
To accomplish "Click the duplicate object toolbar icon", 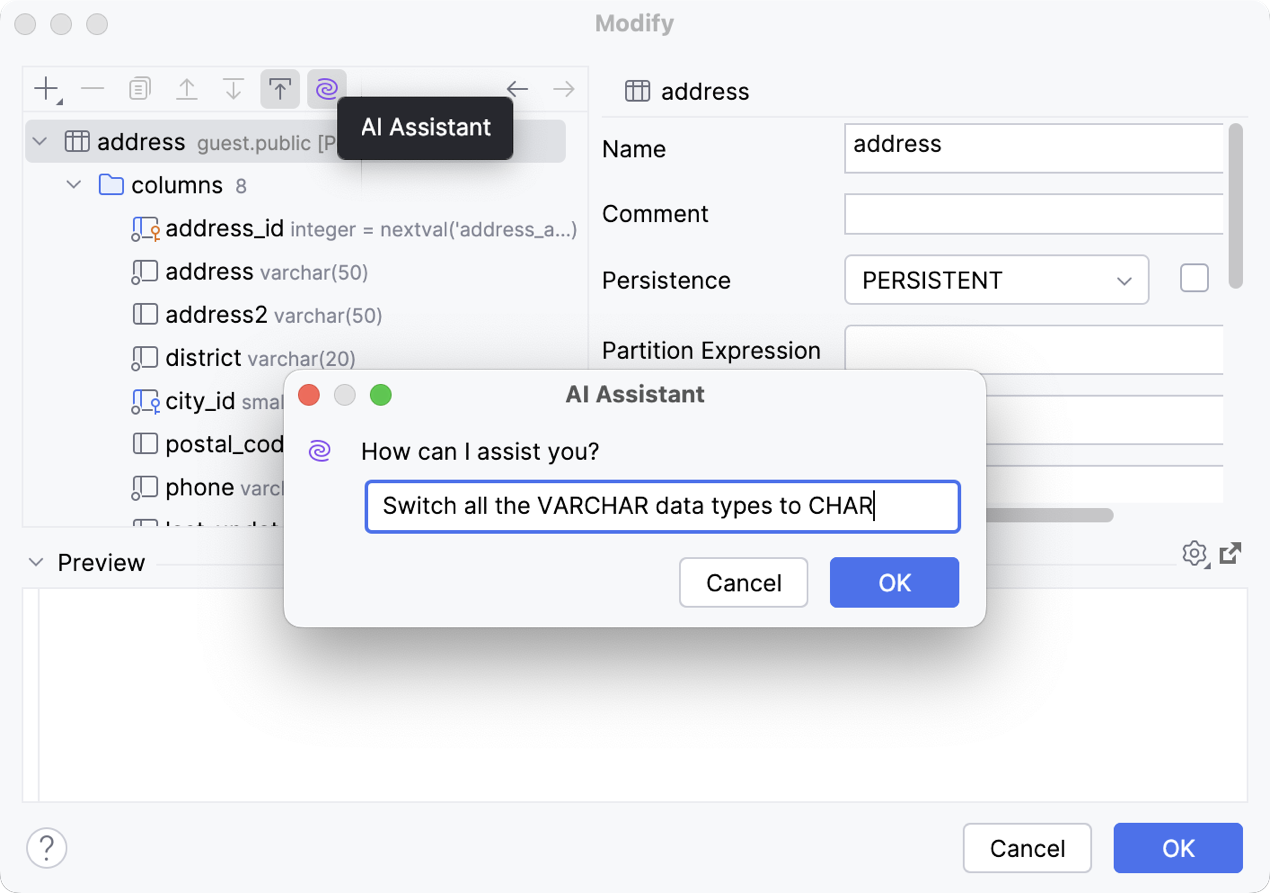I will pyautogui.click(x=140, y=90).
